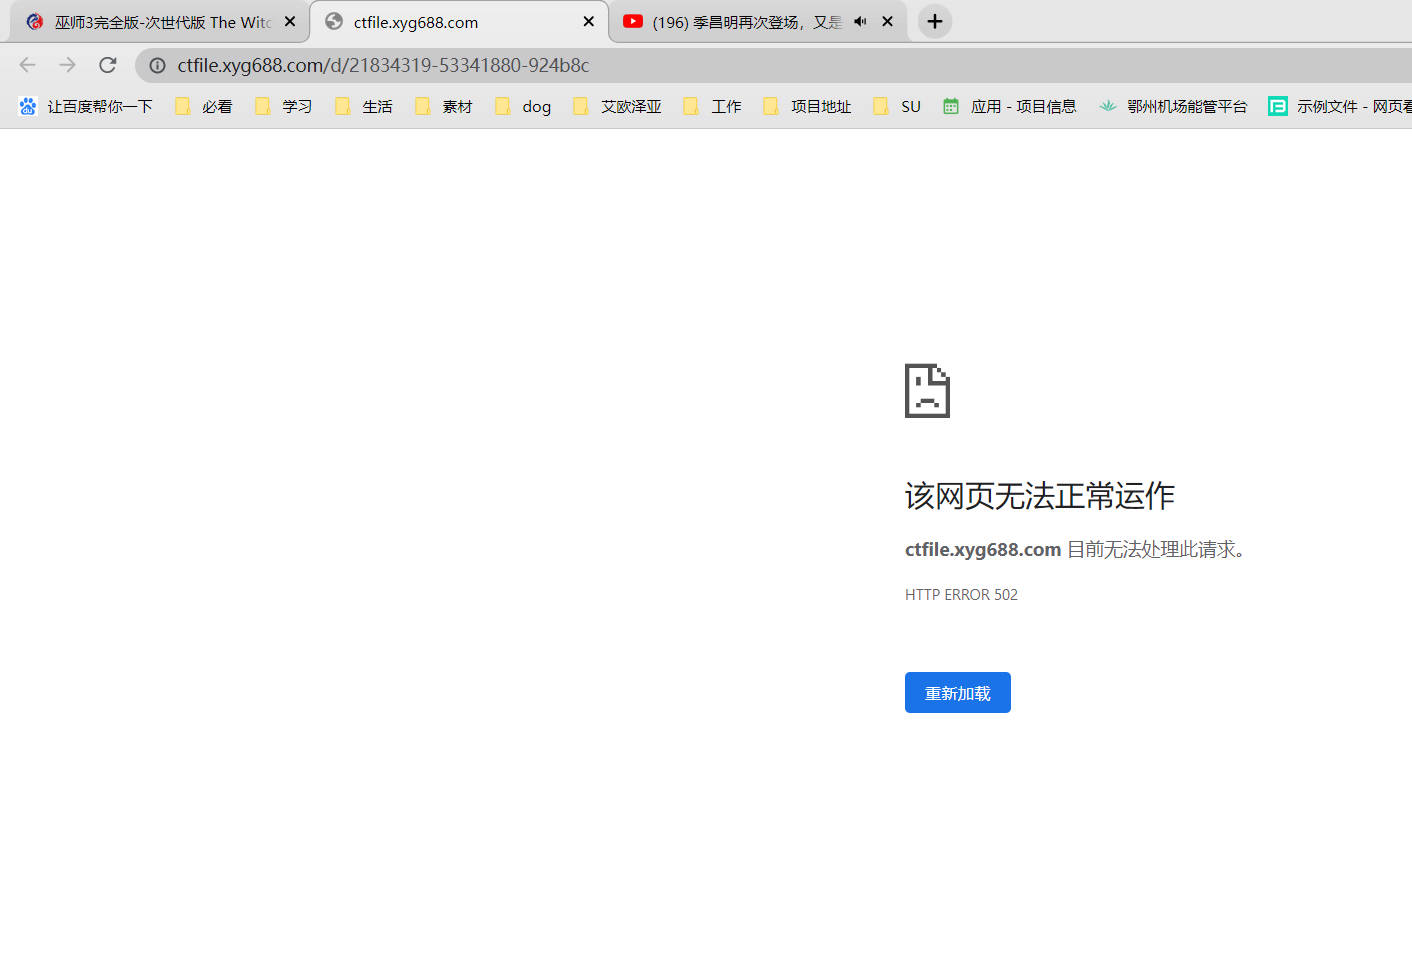This screenshot has width=1412, height=958.
Task: Open the site information icon in address bar
Action: [157, 65]
